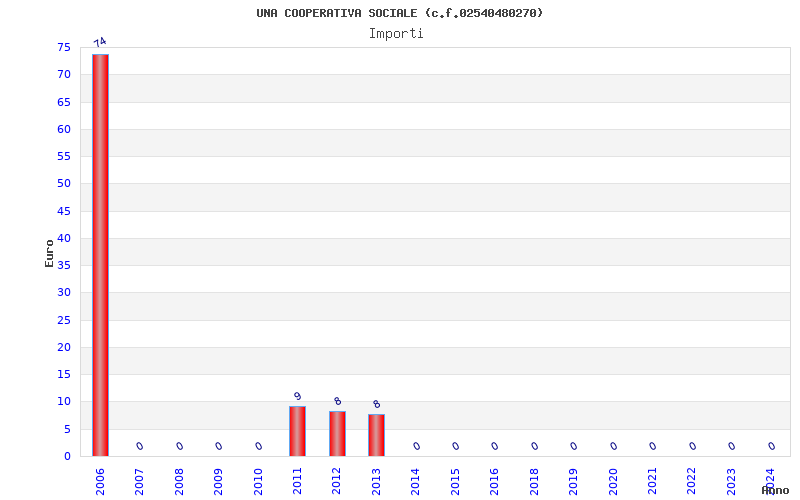
Task: Click x-axis year label 2022
Action: pos(692,482)
